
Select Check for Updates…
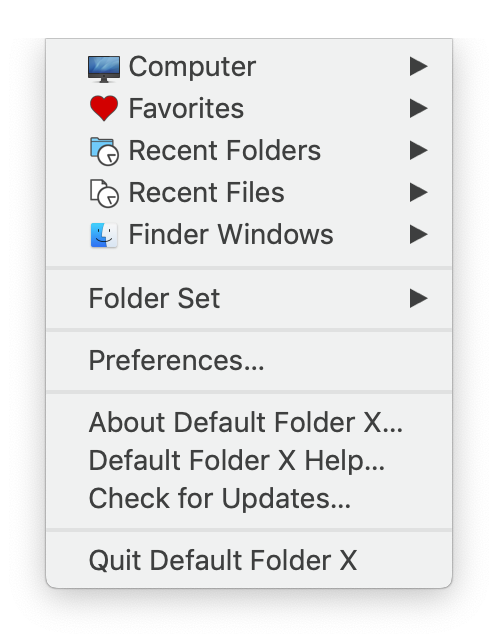point(220,498)
